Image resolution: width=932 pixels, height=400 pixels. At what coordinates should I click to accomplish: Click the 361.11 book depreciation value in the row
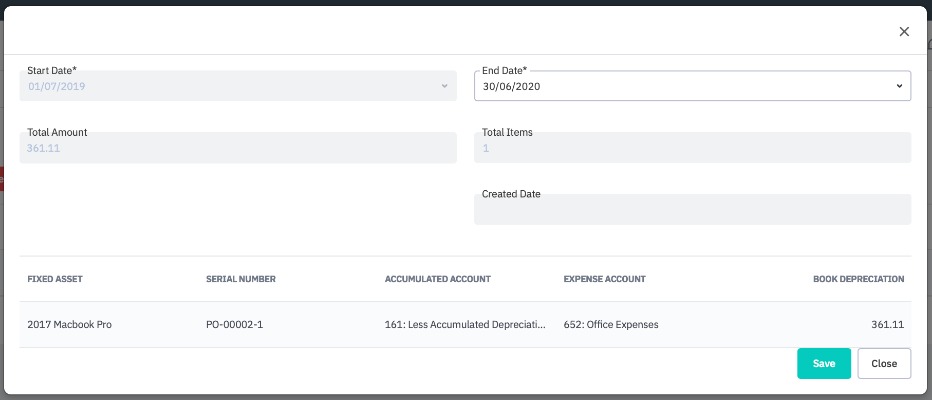[x=887, y=325]
